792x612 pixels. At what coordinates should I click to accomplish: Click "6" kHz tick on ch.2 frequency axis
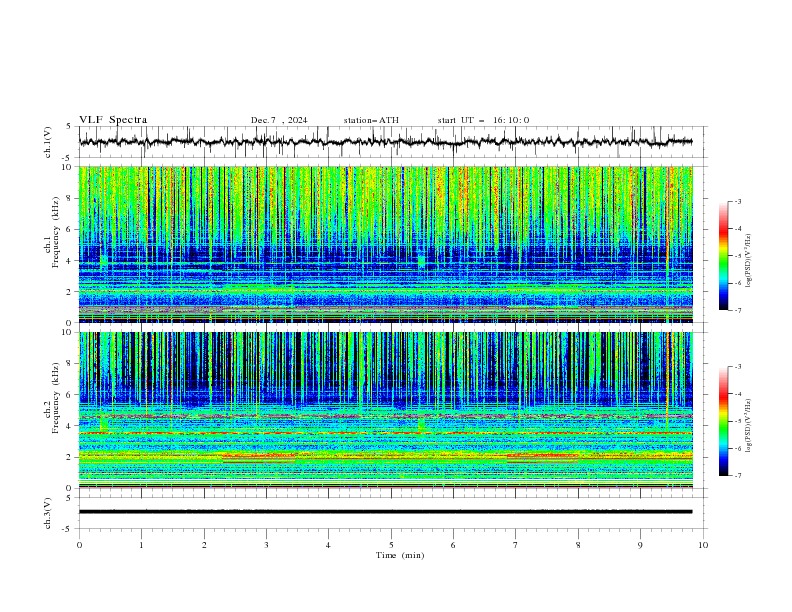69,395
